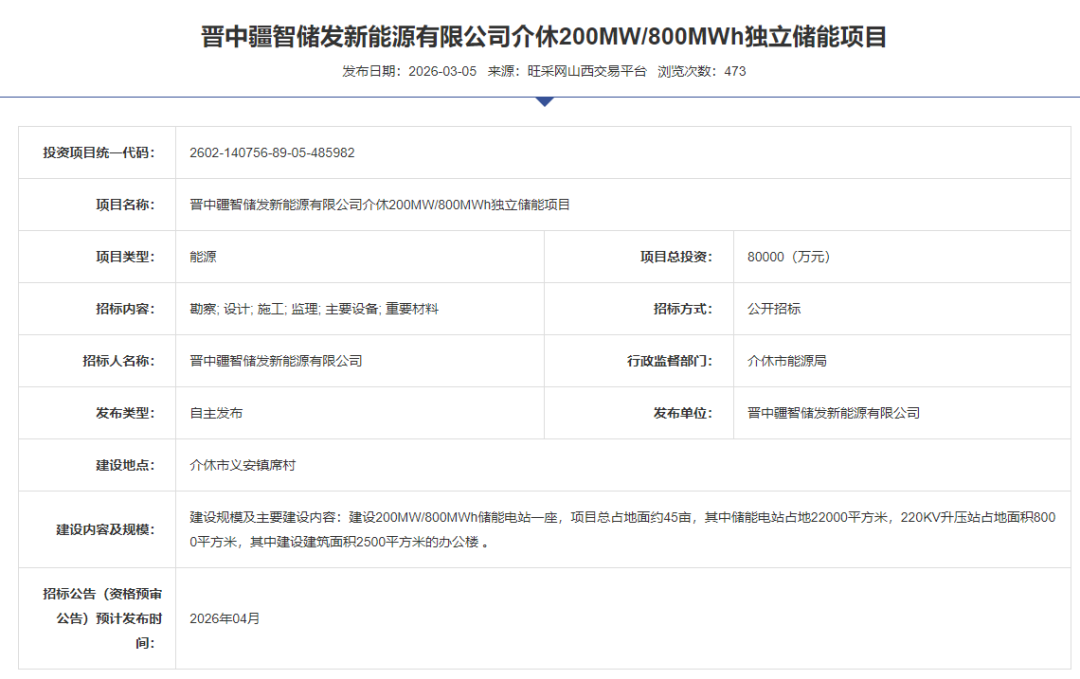
Task: Click the expected announcement date 2026年04月
Action: tap(225, 618)
